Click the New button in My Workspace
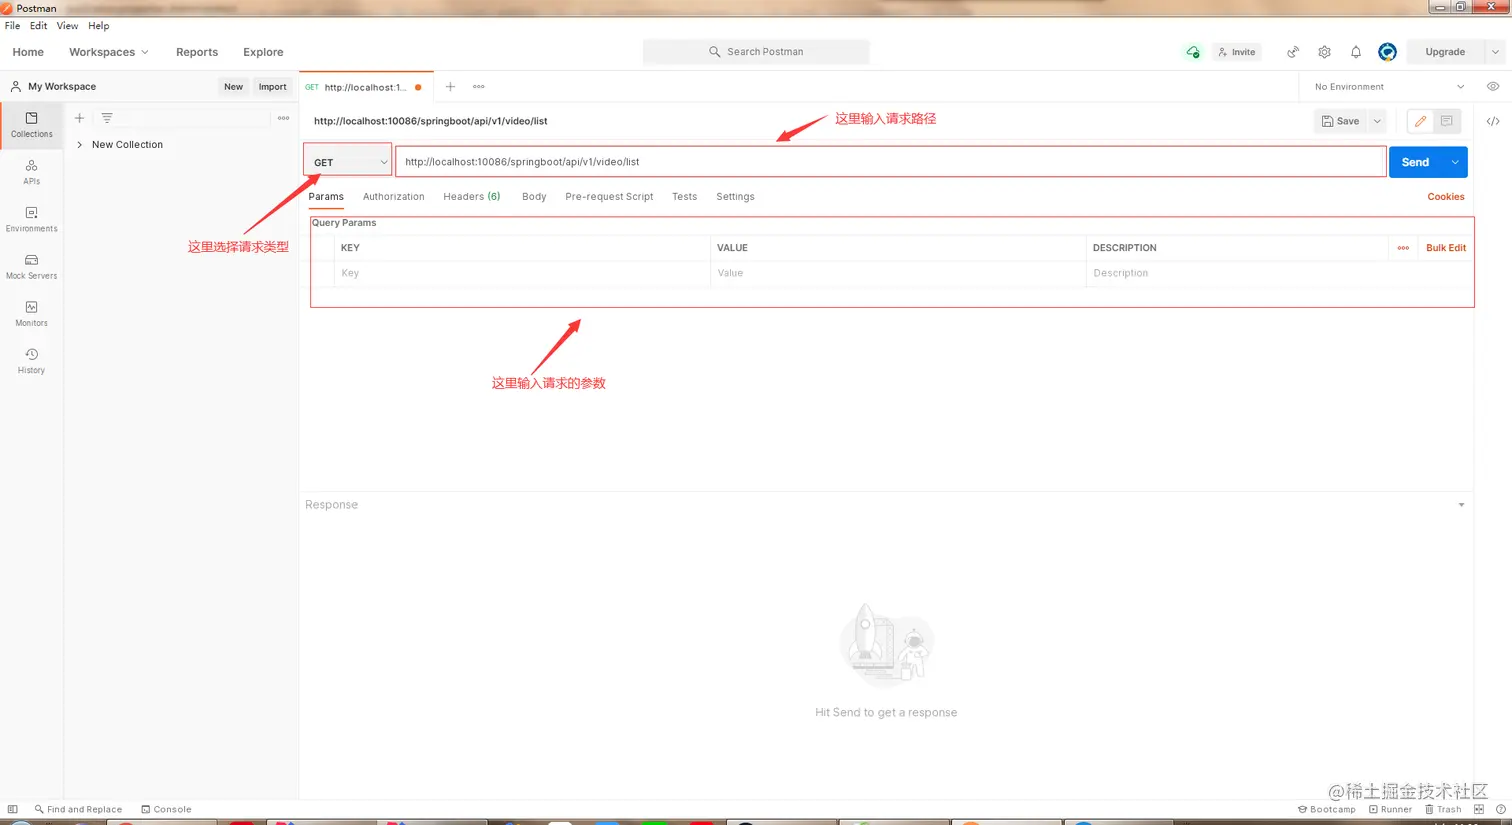Screen dimensions: 1512x825 tap(233, 87)
